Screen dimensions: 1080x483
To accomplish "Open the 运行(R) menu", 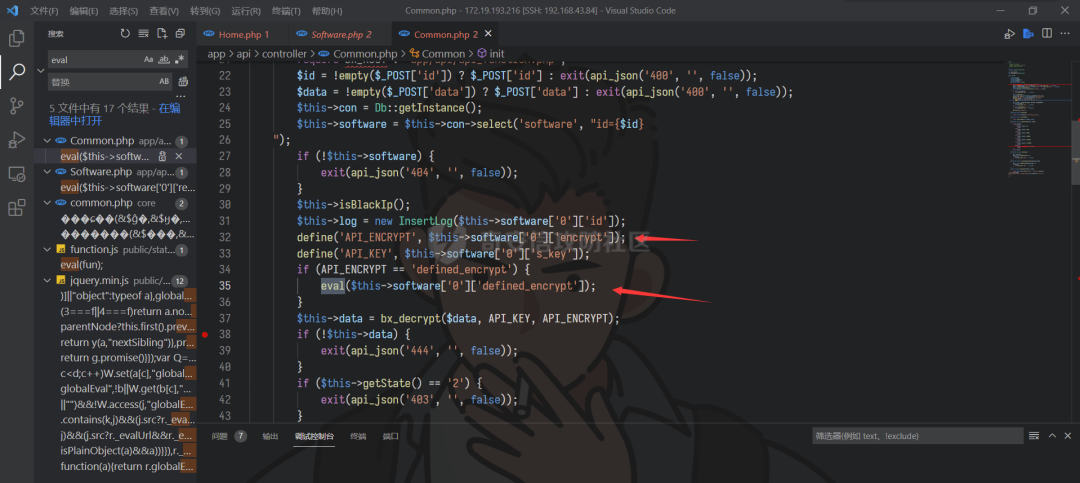I will click(246, 11).
